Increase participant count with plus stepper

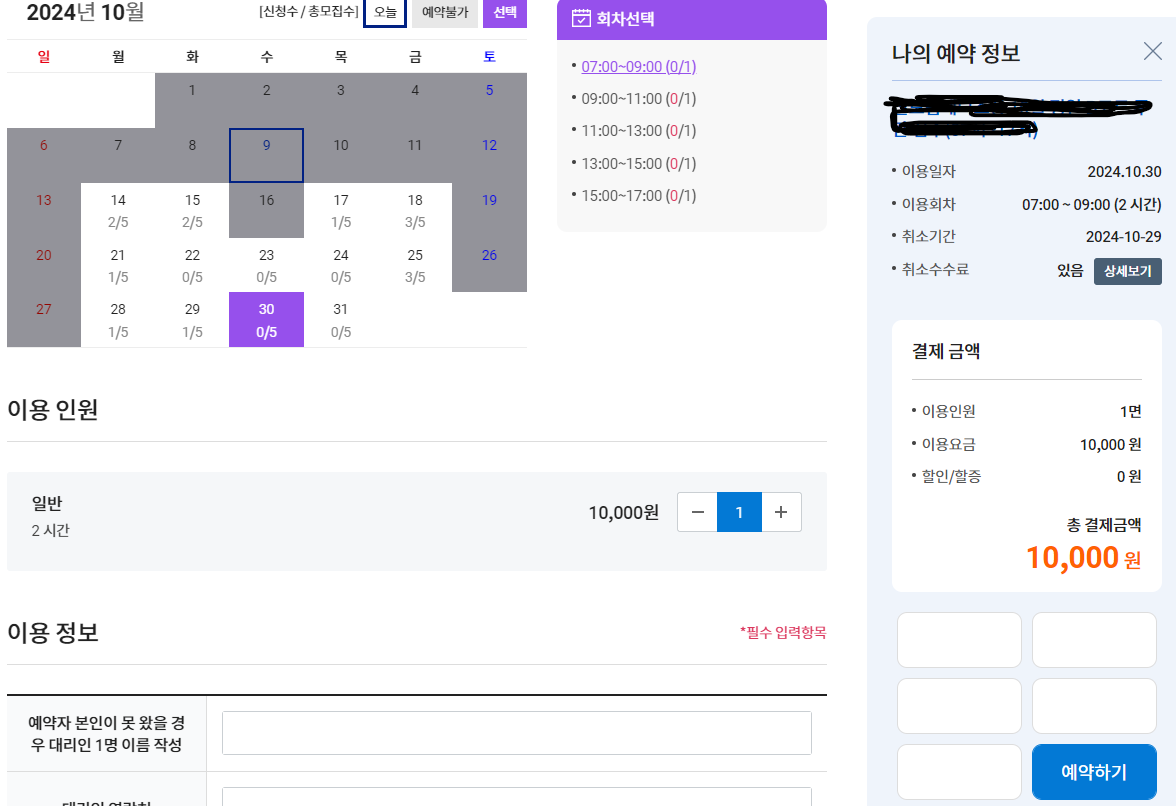[x=781, y=510]
